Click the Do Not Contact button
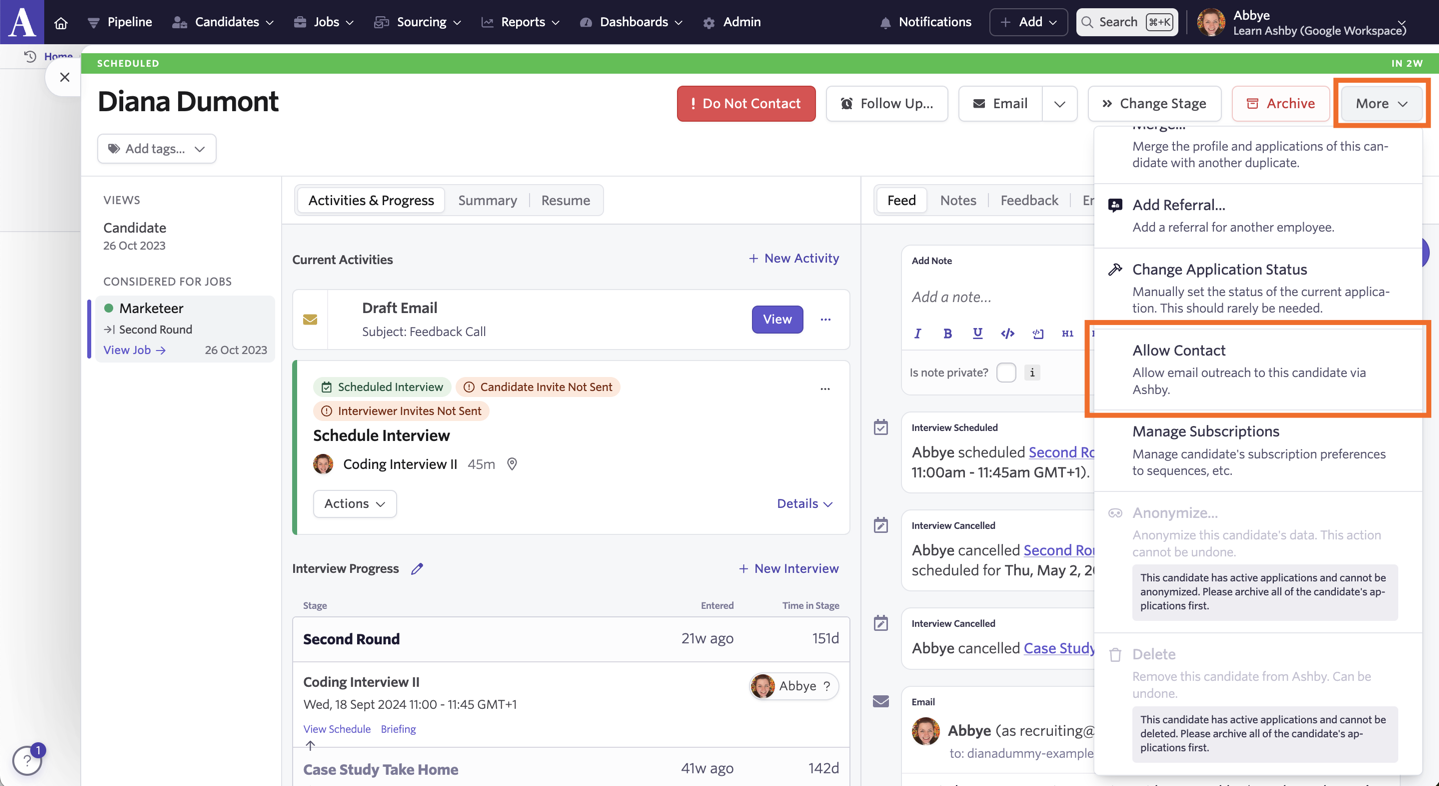Viewport: 1439px width, 786px height. click(x=746, y=104)
